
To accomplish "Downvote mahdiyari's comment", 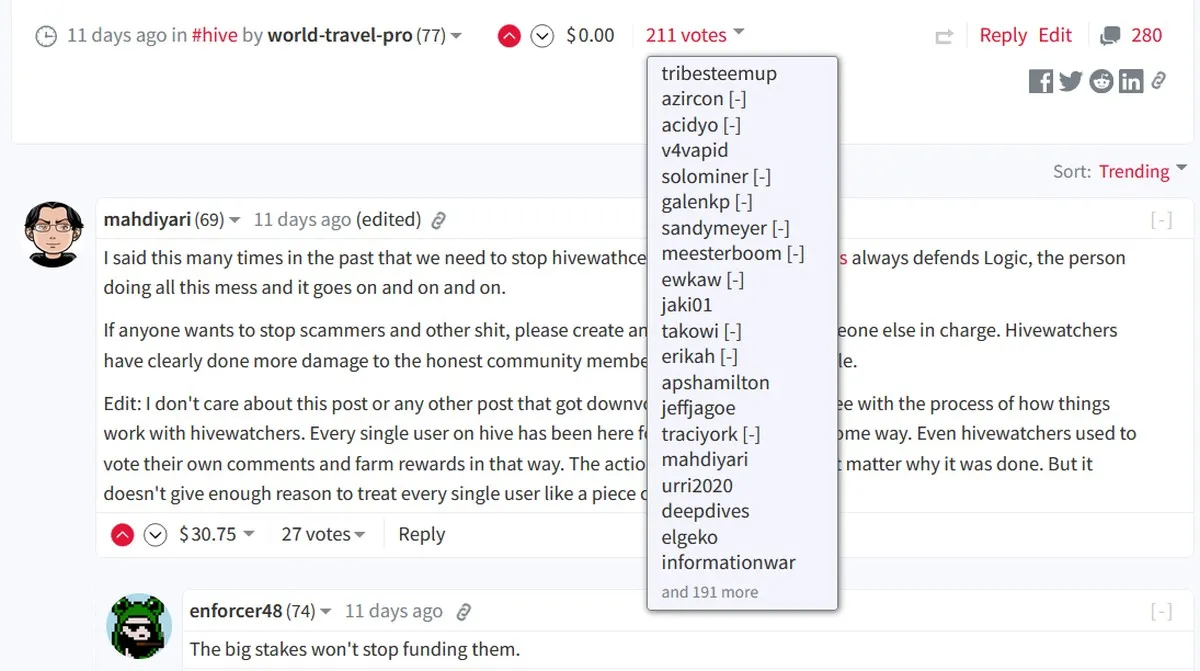I will (x=155, y=535).
